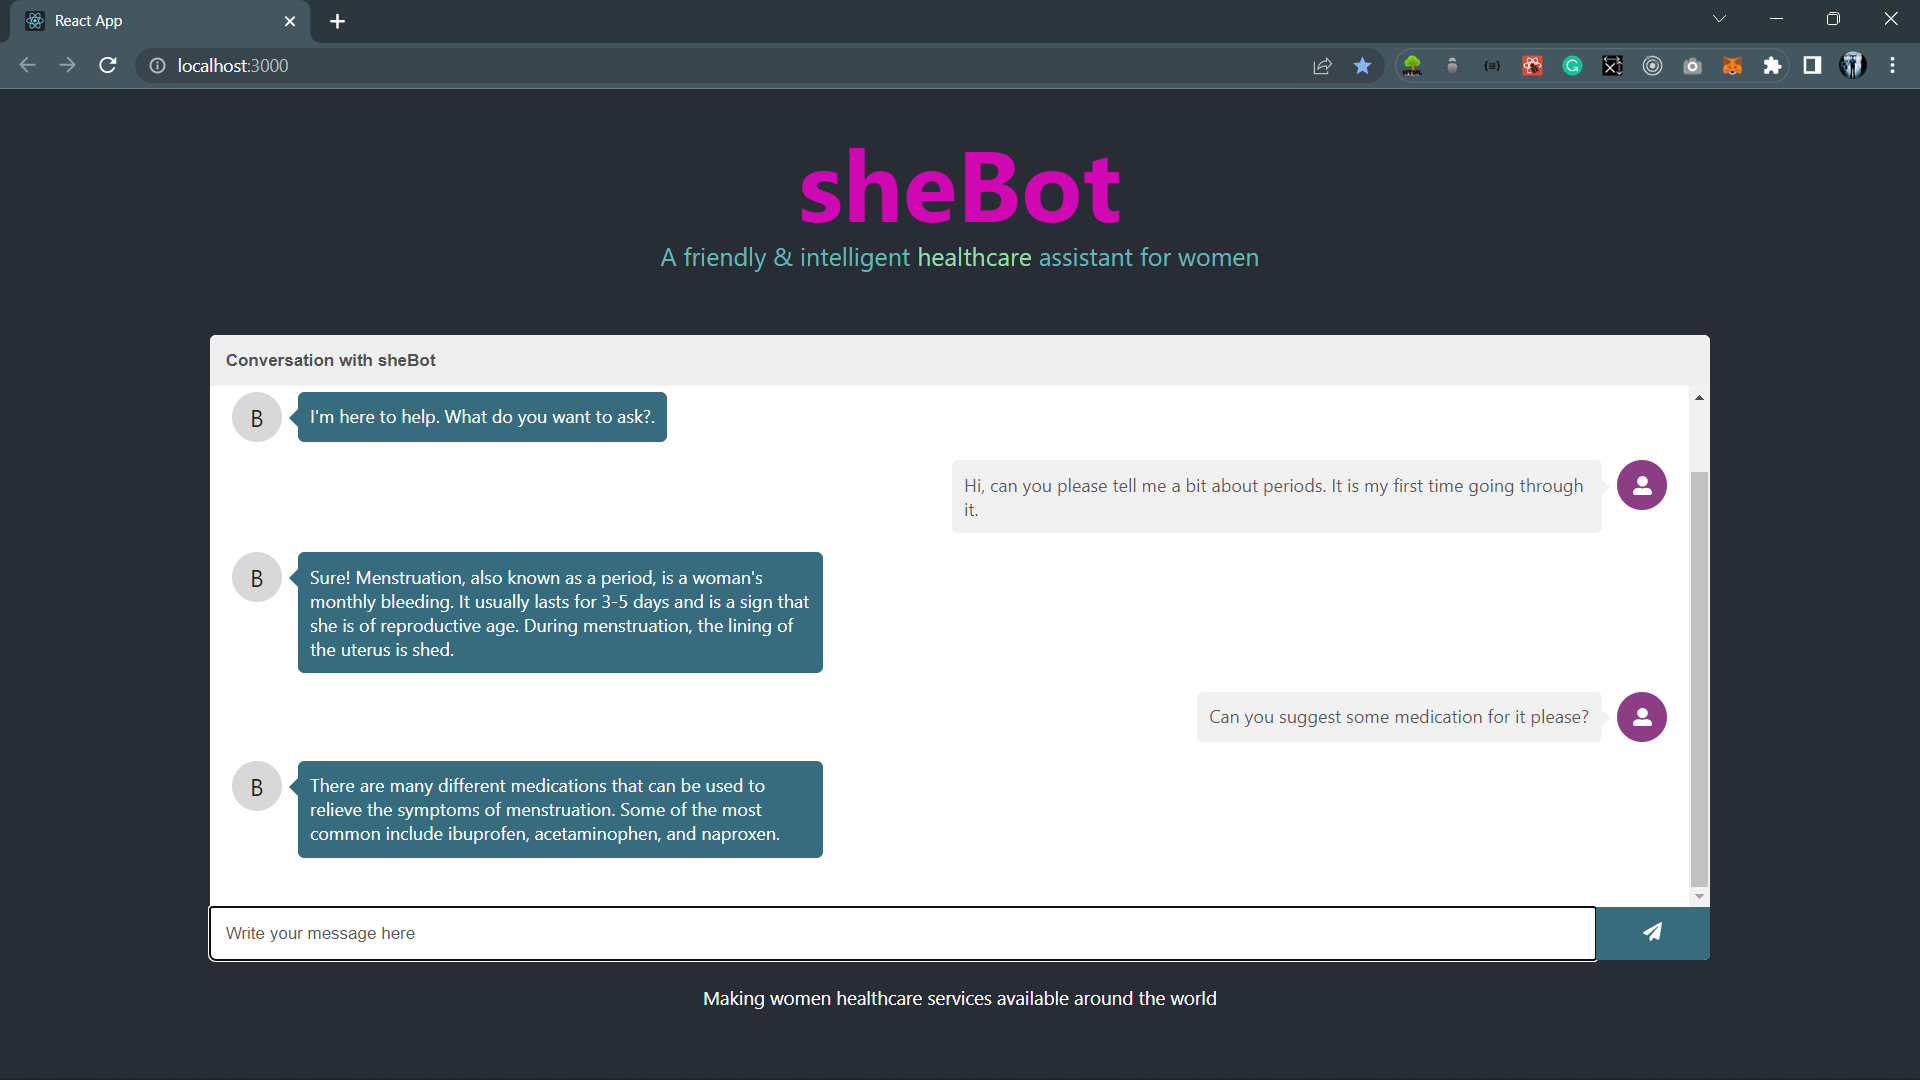The image size is (1920, 1080).
Task: Open Chrome three-dot menu
Action: (1892, 66)
